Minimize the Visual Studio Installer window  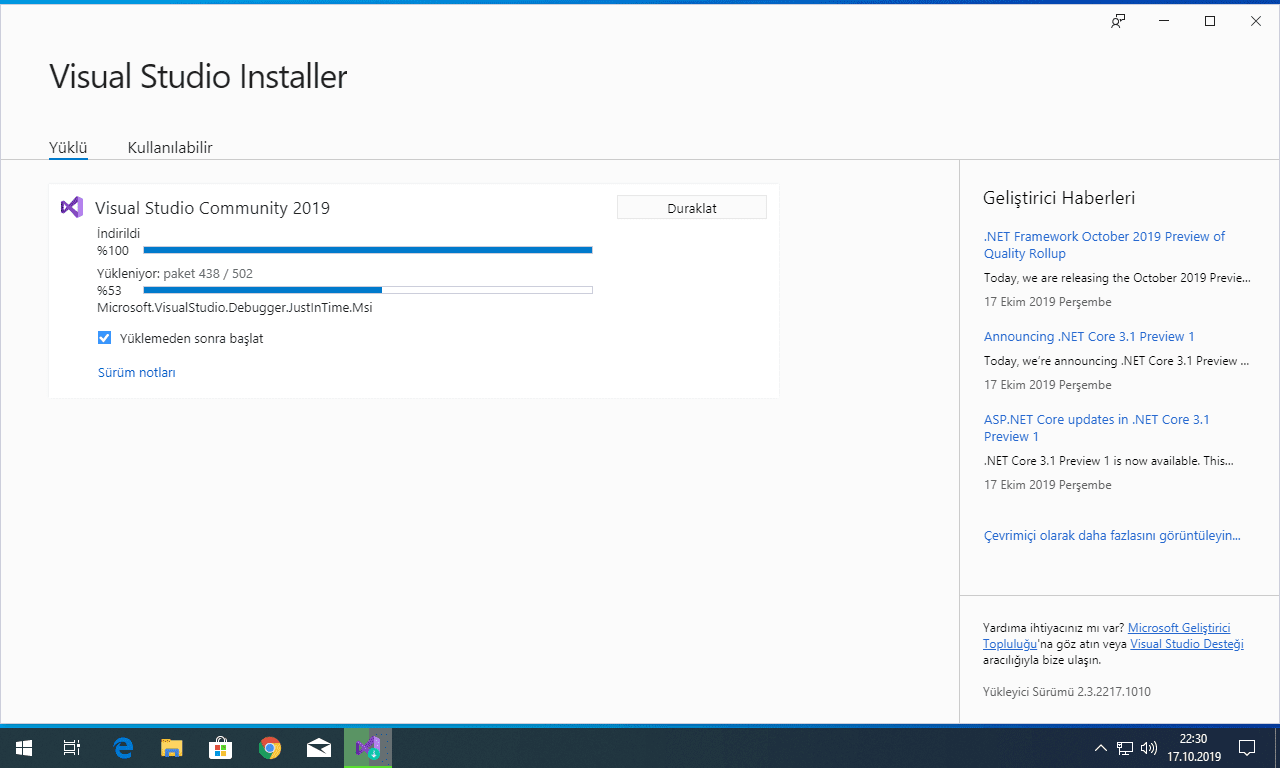click(1164, 21)
